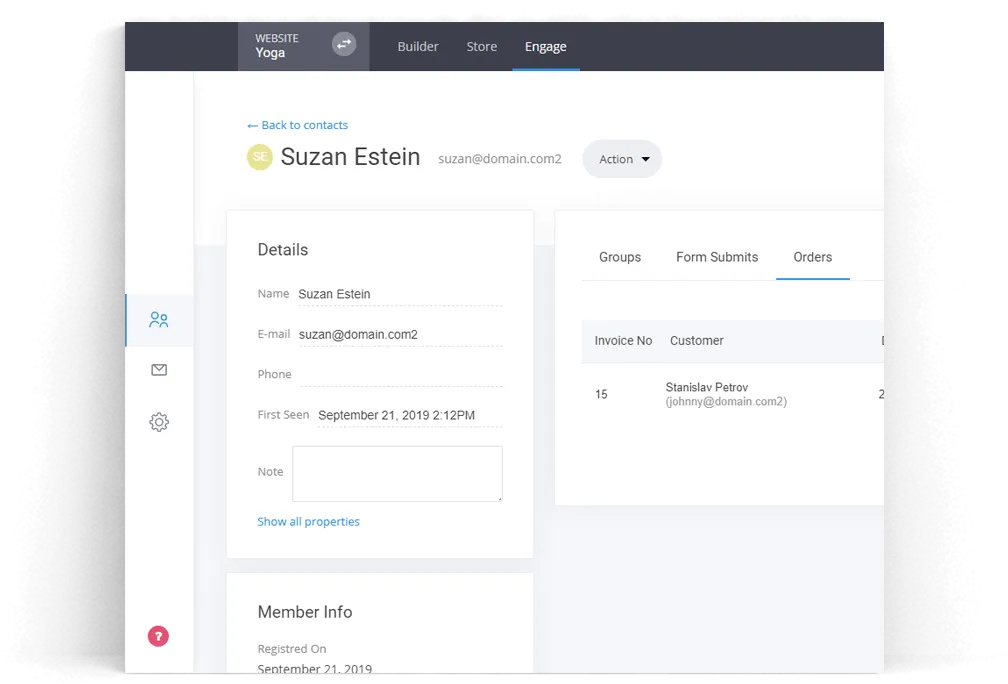Open the Contacts sidebar icon
The width and height of the screenshot is (1008, 684).
point(159,320)
